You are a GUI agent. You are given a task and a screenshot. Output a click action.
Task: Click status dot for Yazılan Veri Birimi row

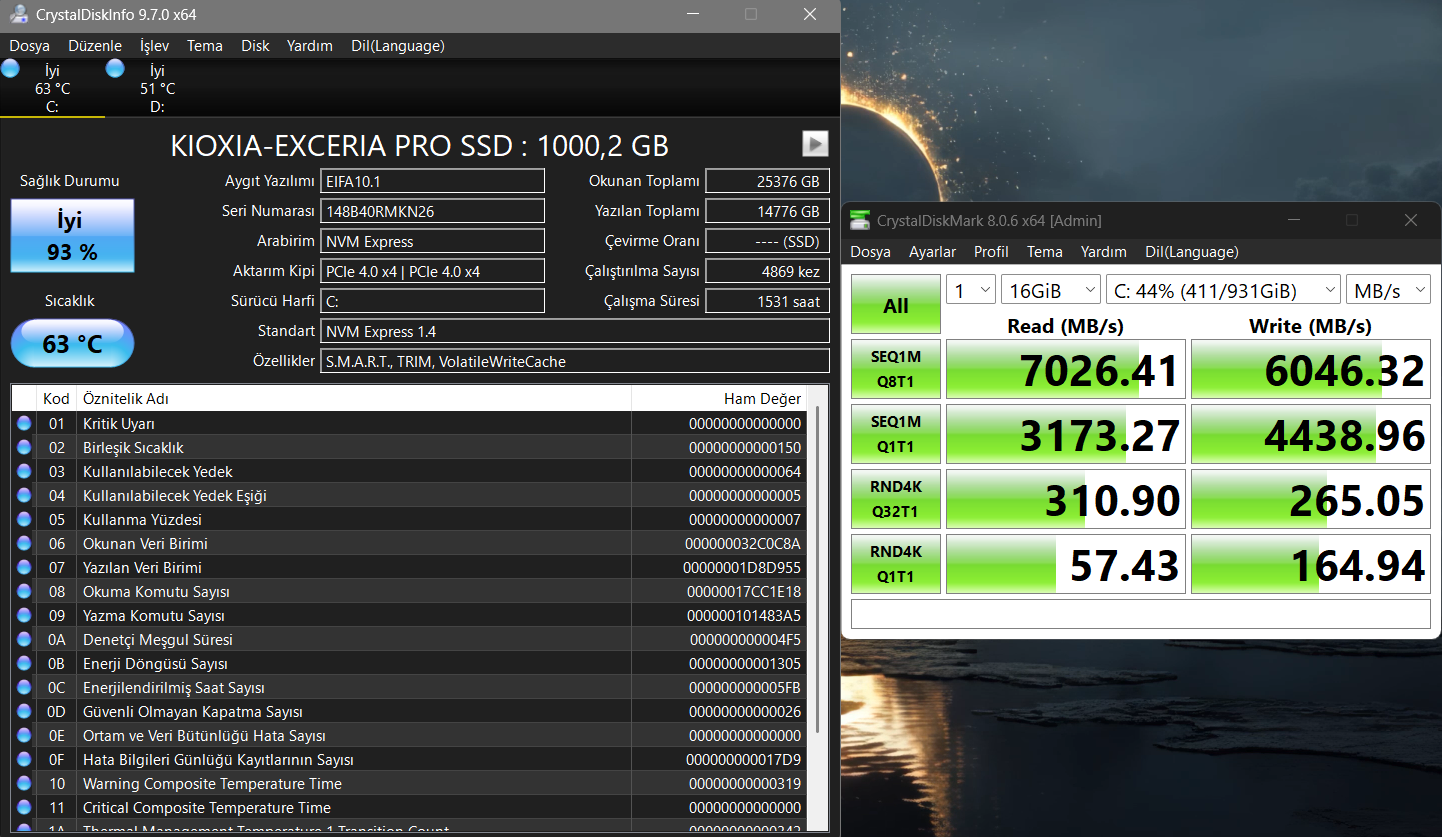point(24,568)
